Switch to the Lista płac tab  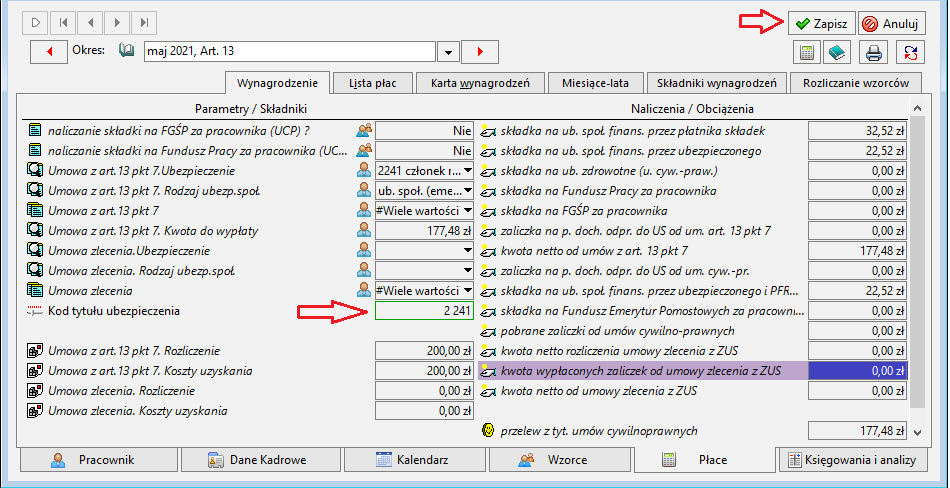pos(373,83)
